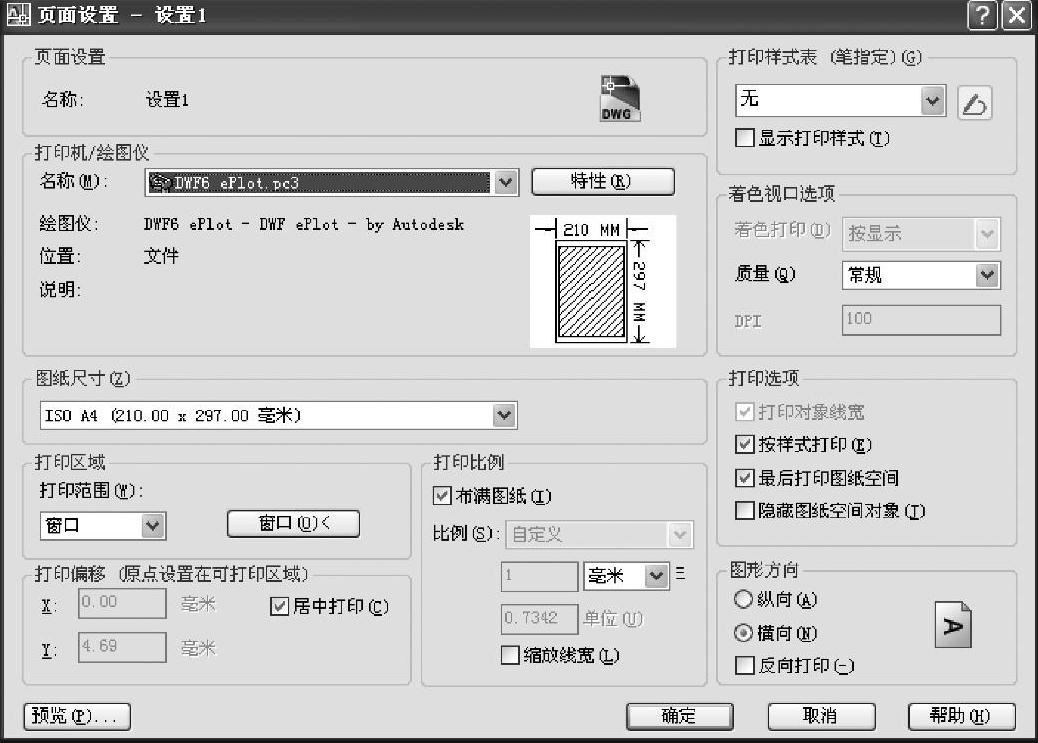Click the 确定 button
The height and width of the screenshot is (743, 1038).
[x=680, y=717]
